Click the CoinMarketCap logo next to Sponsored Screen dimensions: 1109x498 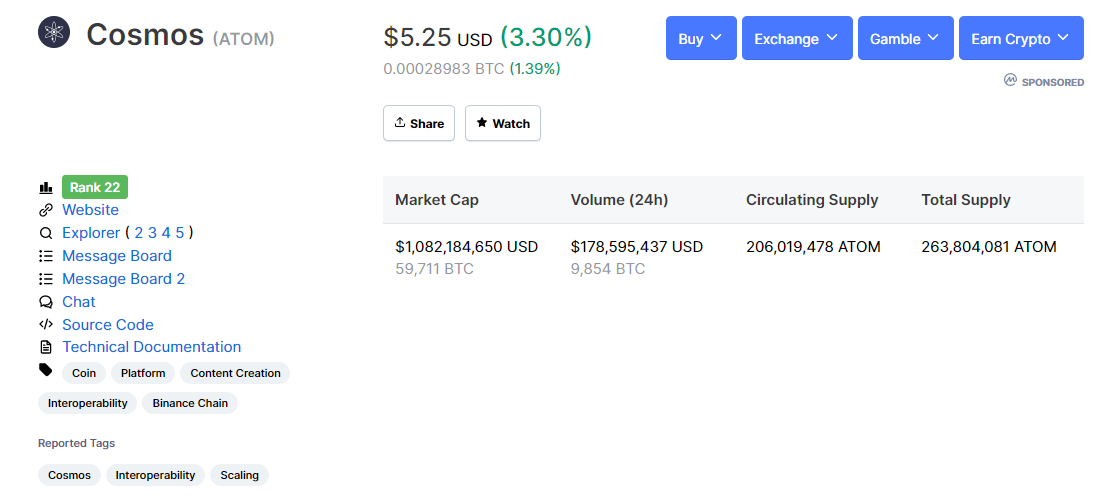click(x=1010, y=81)
